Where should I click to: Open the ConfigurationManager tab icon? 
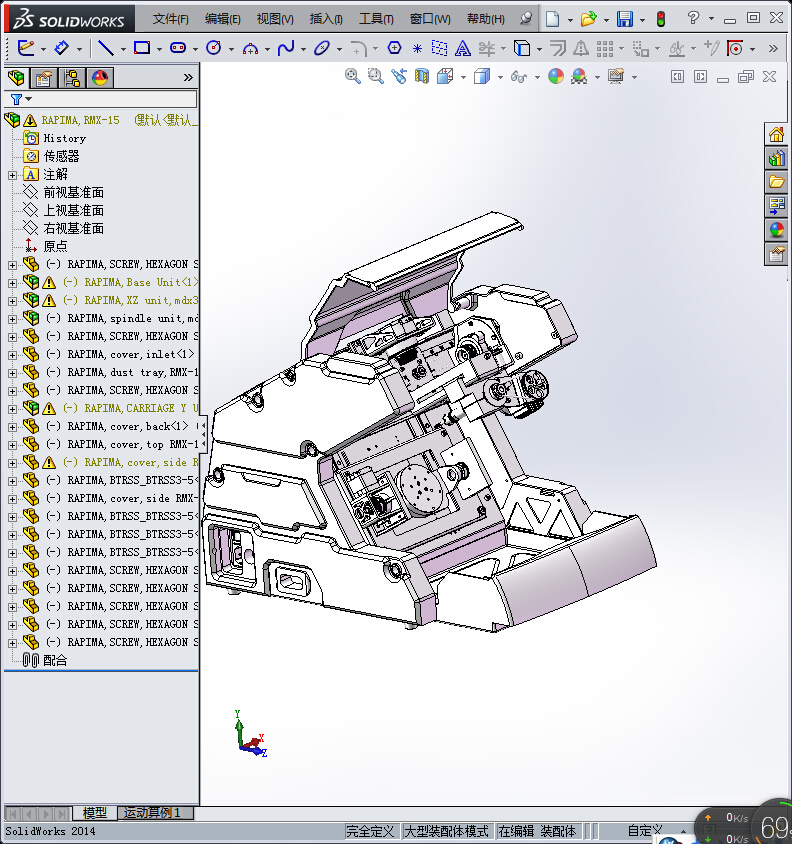72,78
